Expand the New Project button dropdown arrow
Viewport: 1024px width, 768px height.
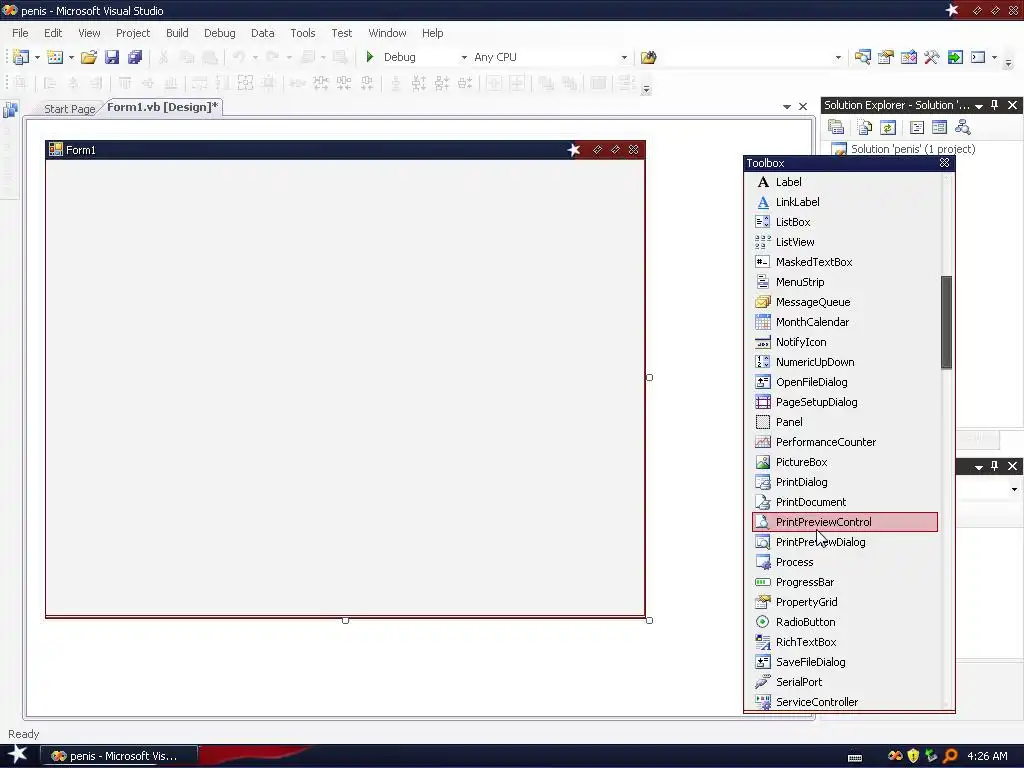click(x=37, y=57)
